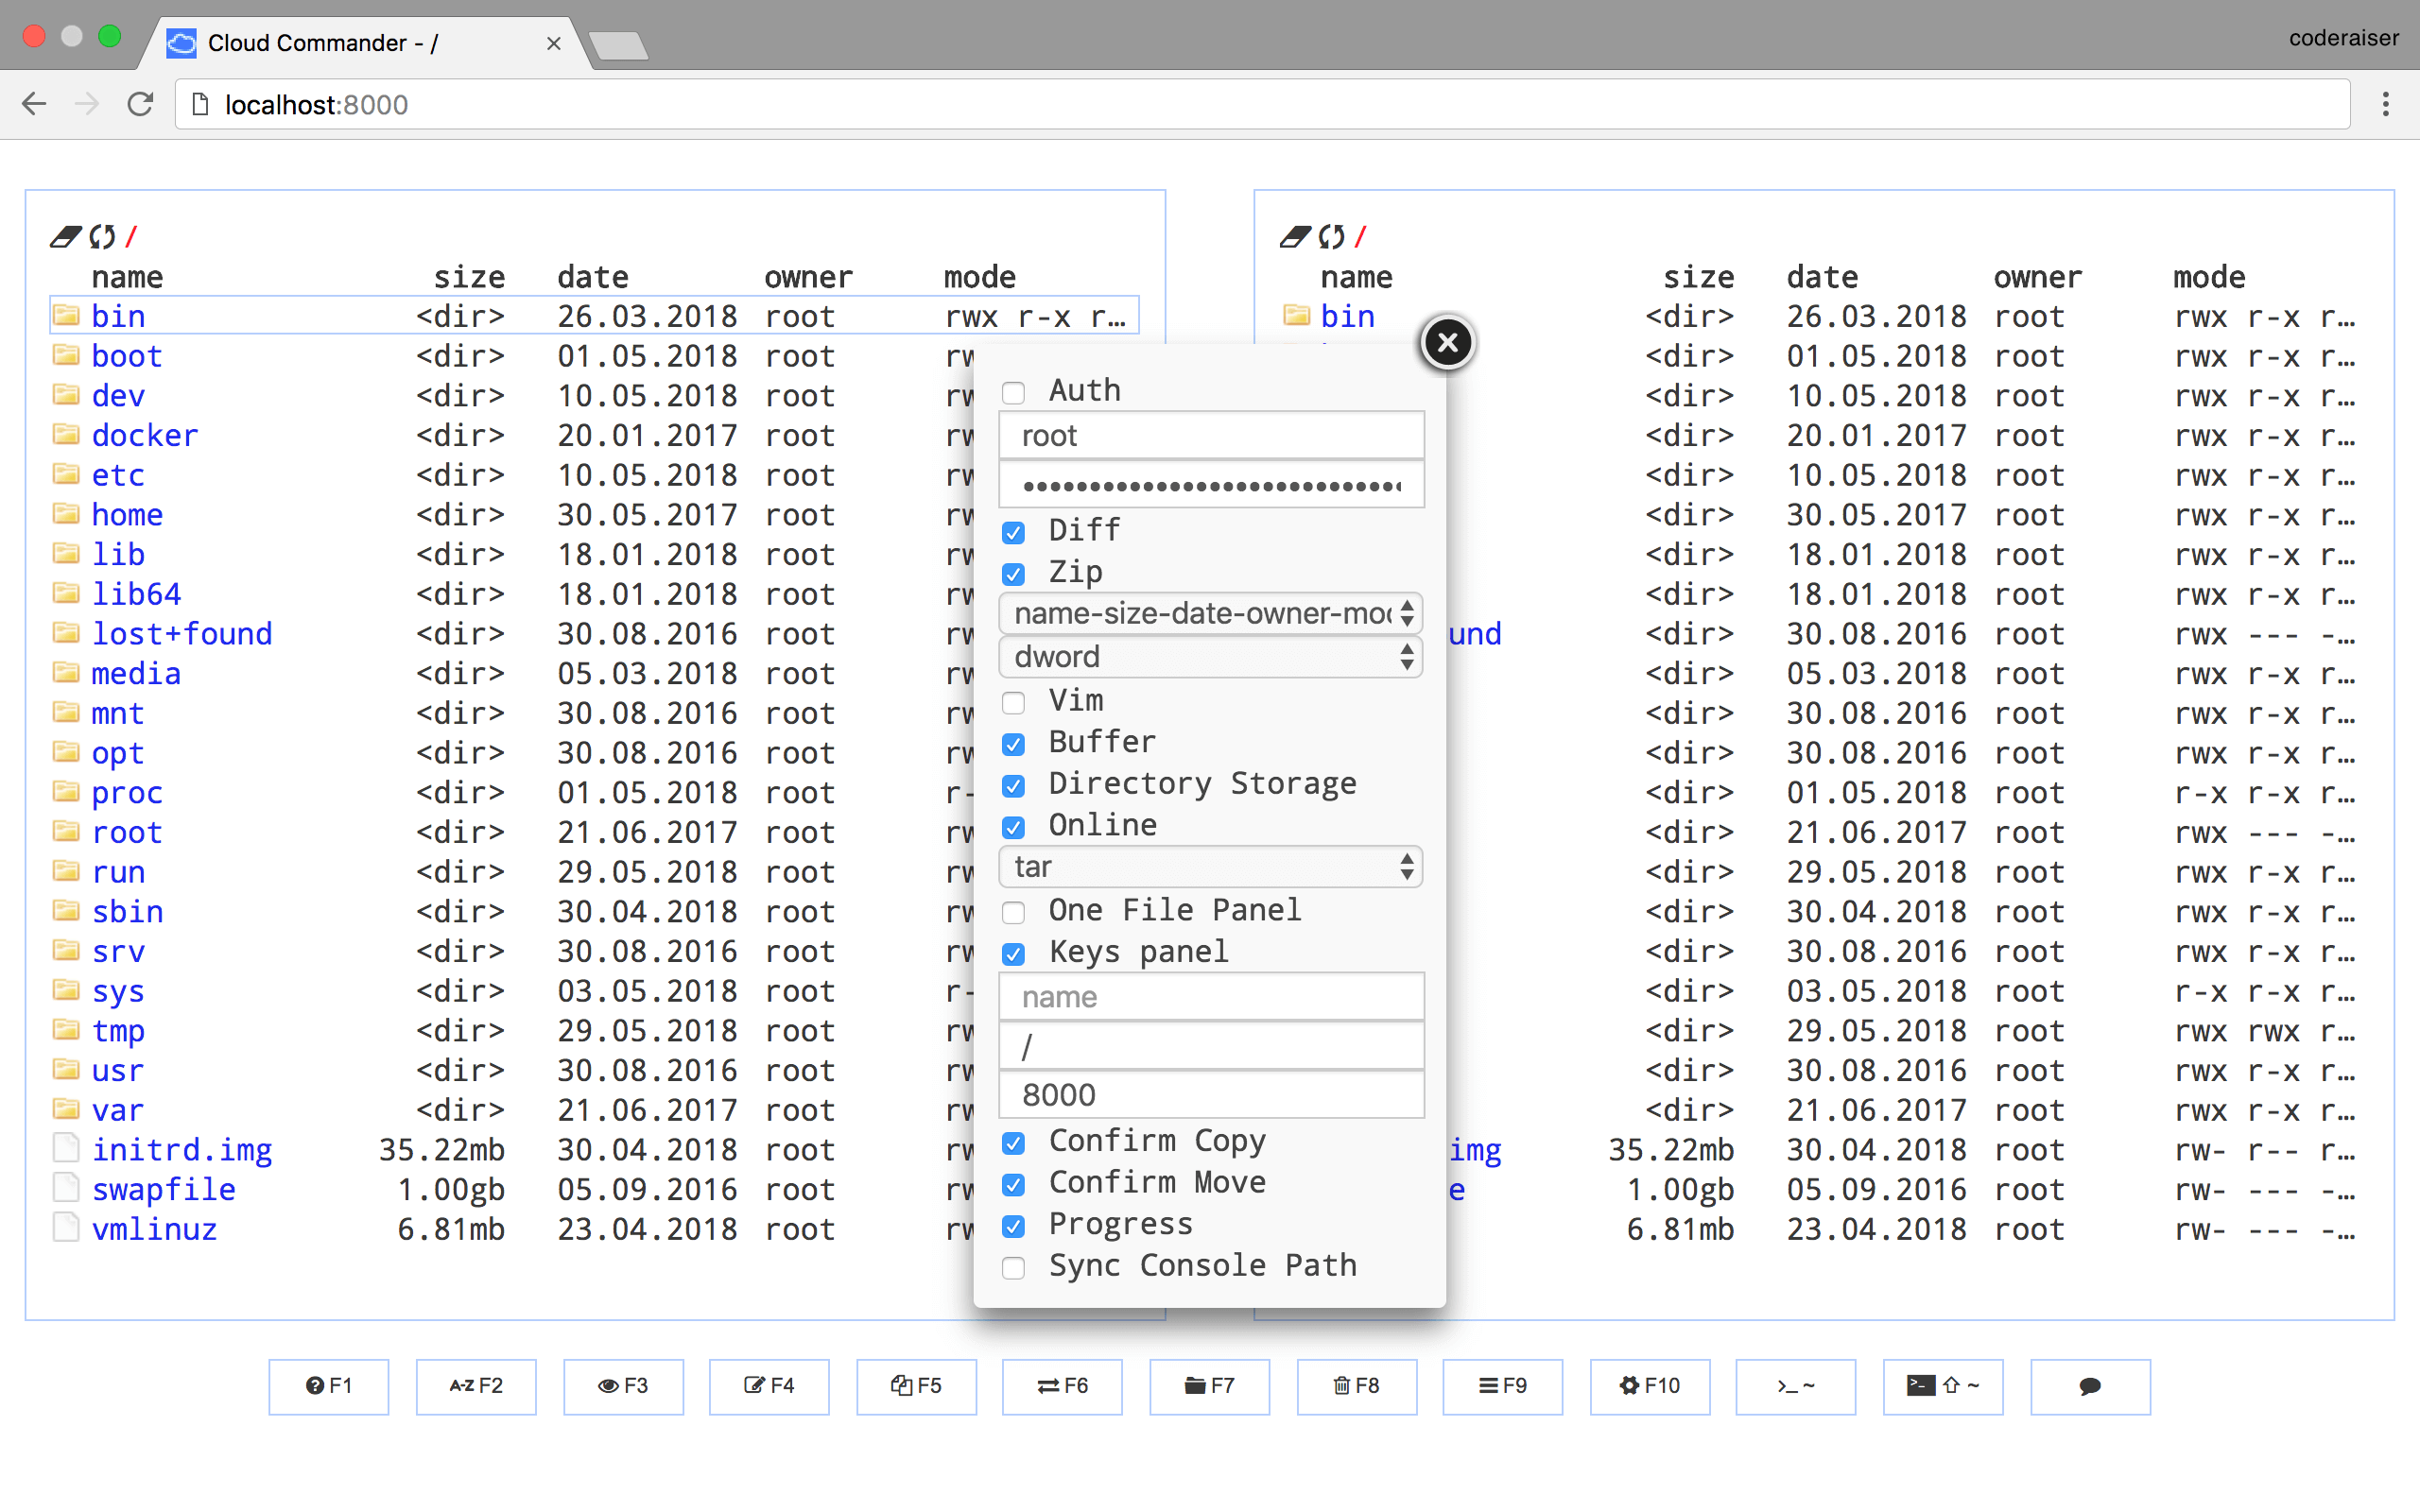Open the chat bubble icon
Image resolution: width=2420 pixels, height=1512 pixels.
click(x=2089, y=1386)
